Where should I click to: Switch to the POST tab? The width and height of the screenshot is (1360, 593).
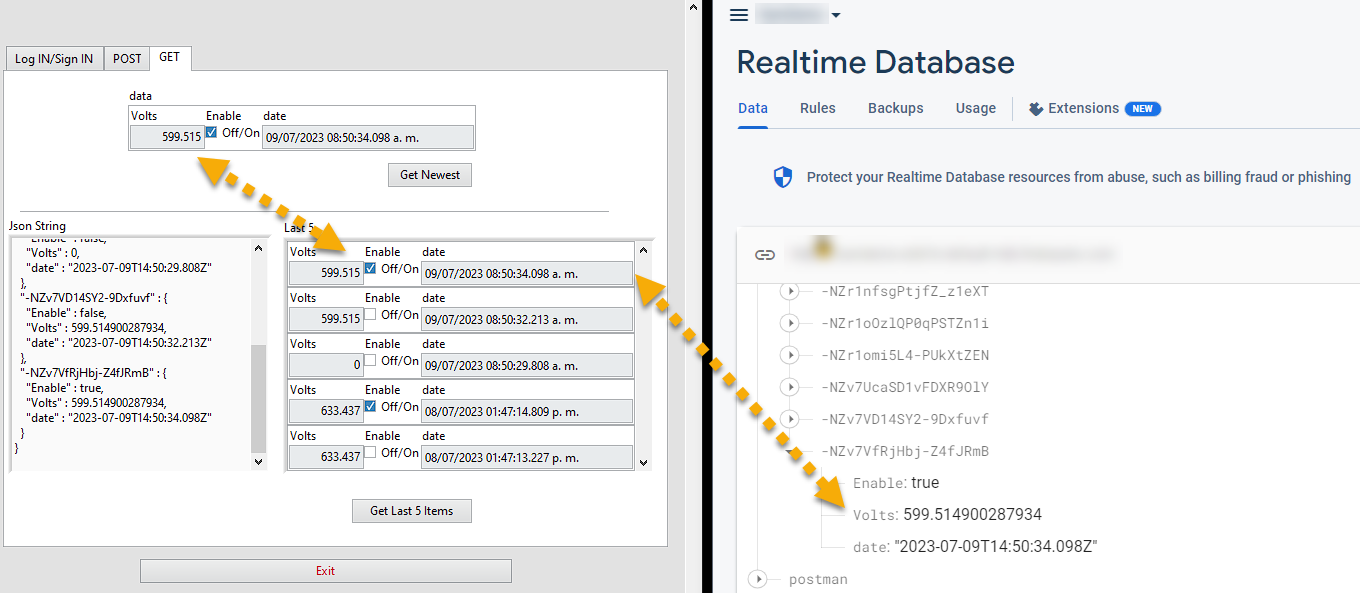126,58
